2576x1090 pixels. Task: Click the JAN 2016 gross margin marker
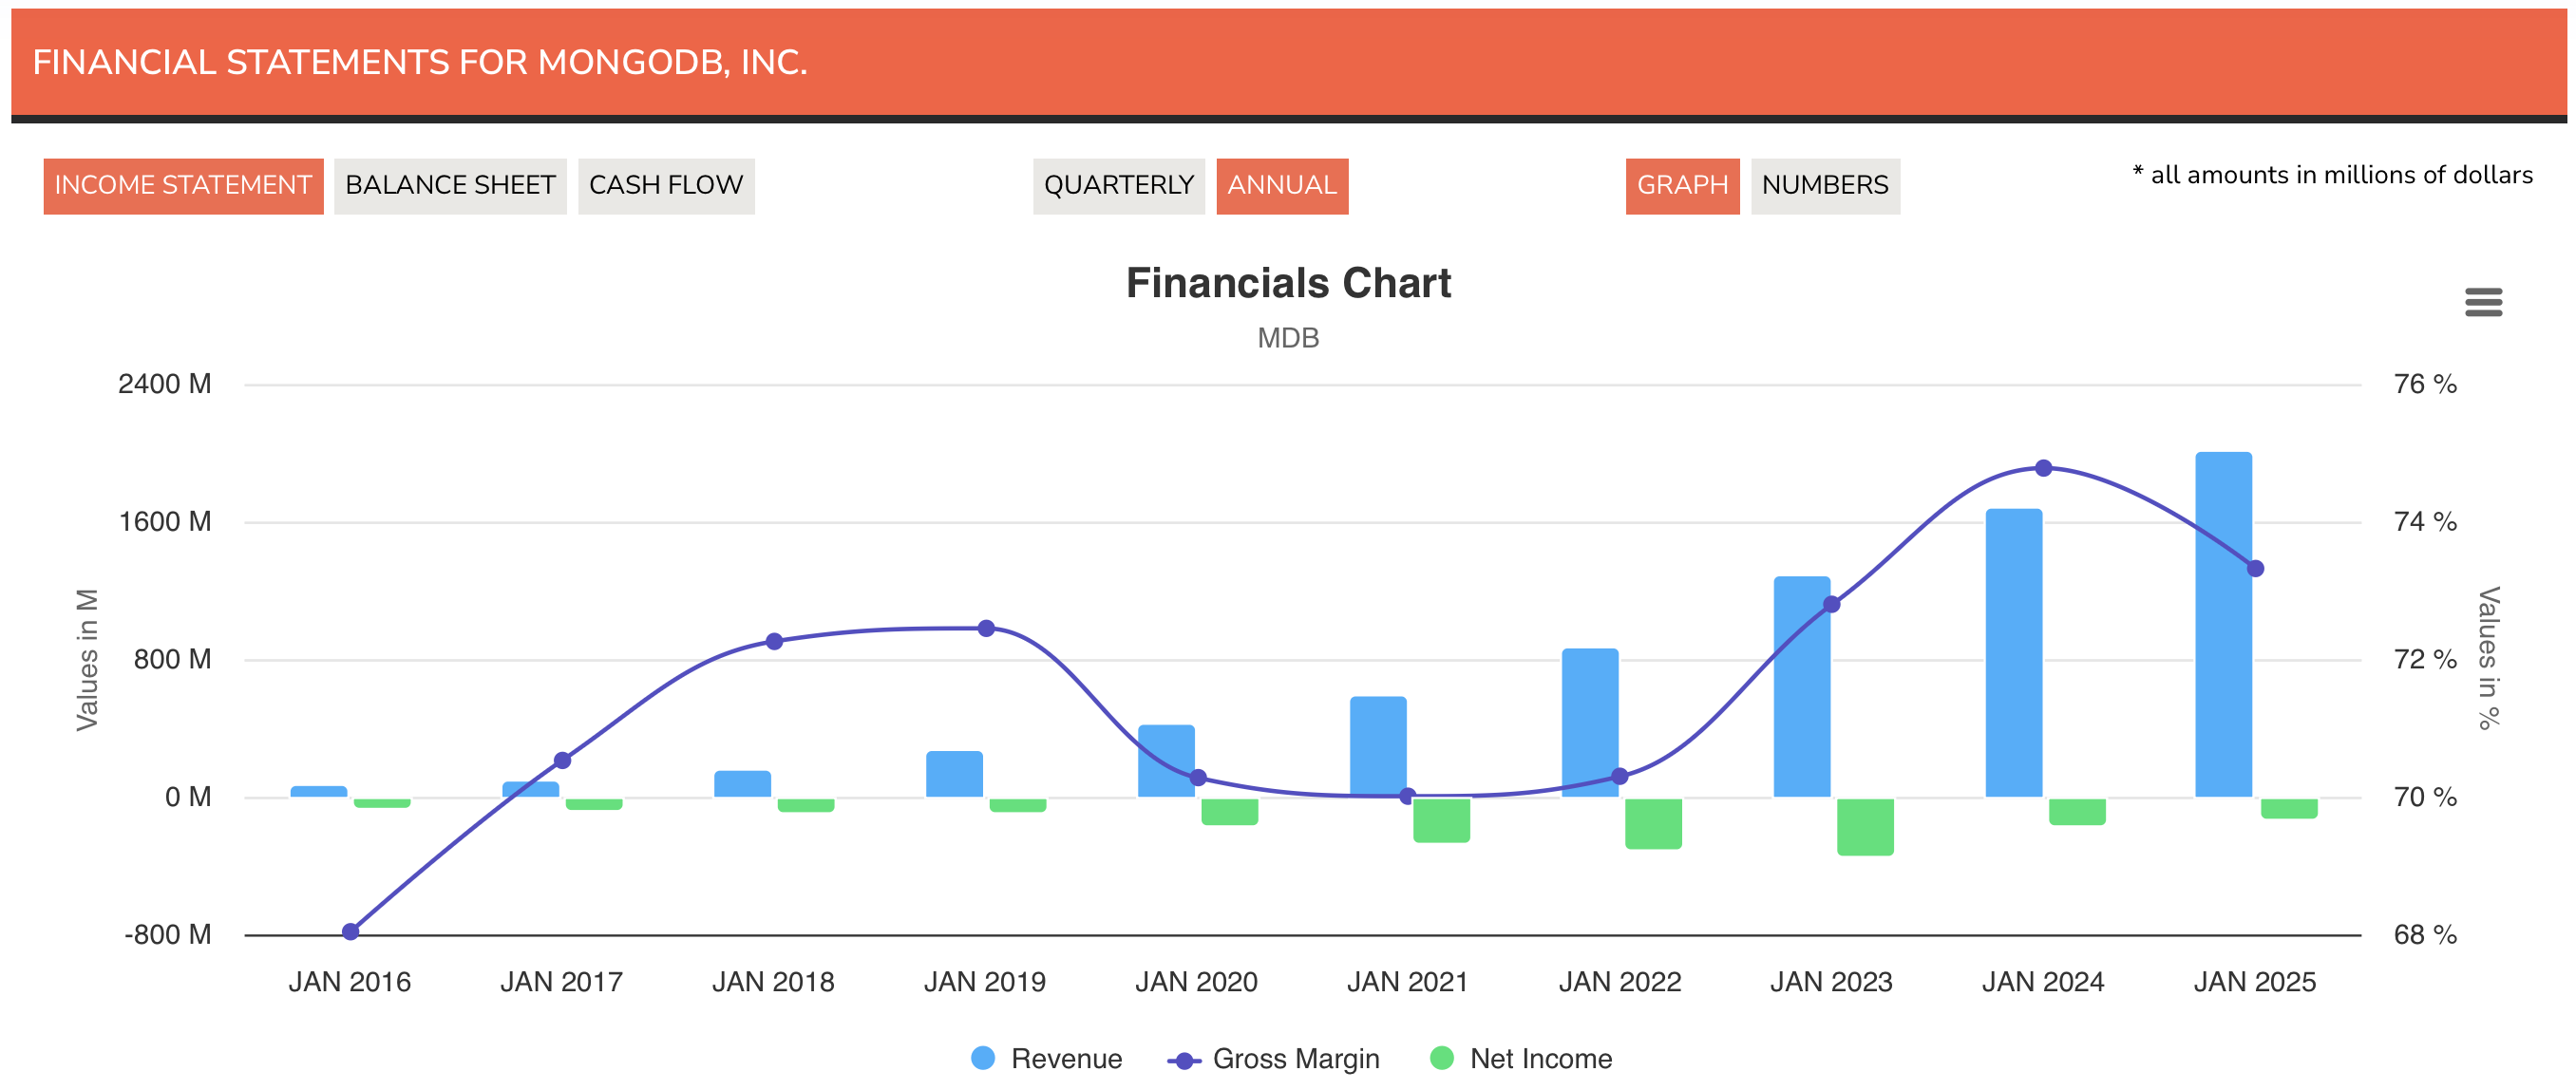350,931
